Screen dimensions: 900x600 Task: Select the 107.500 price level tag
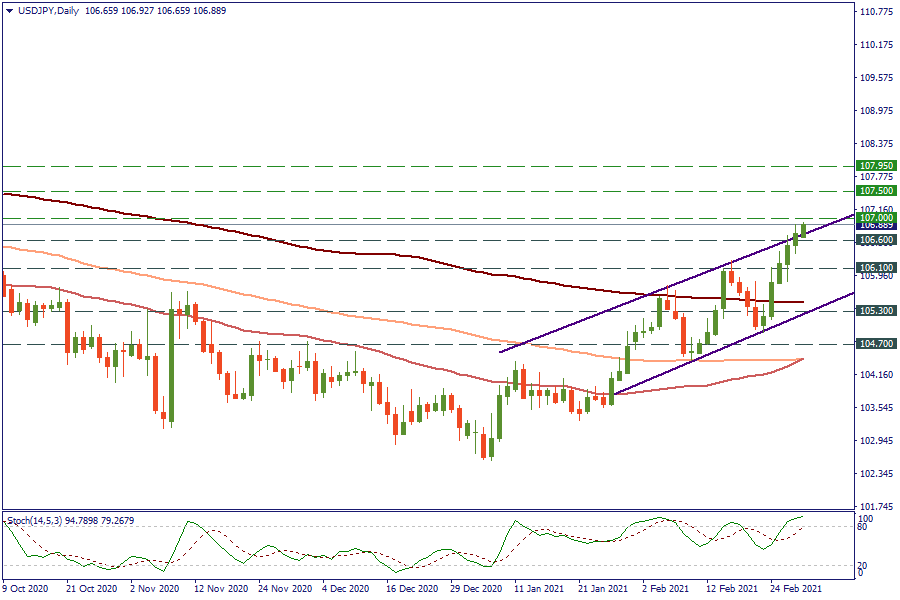pos(876,190)
